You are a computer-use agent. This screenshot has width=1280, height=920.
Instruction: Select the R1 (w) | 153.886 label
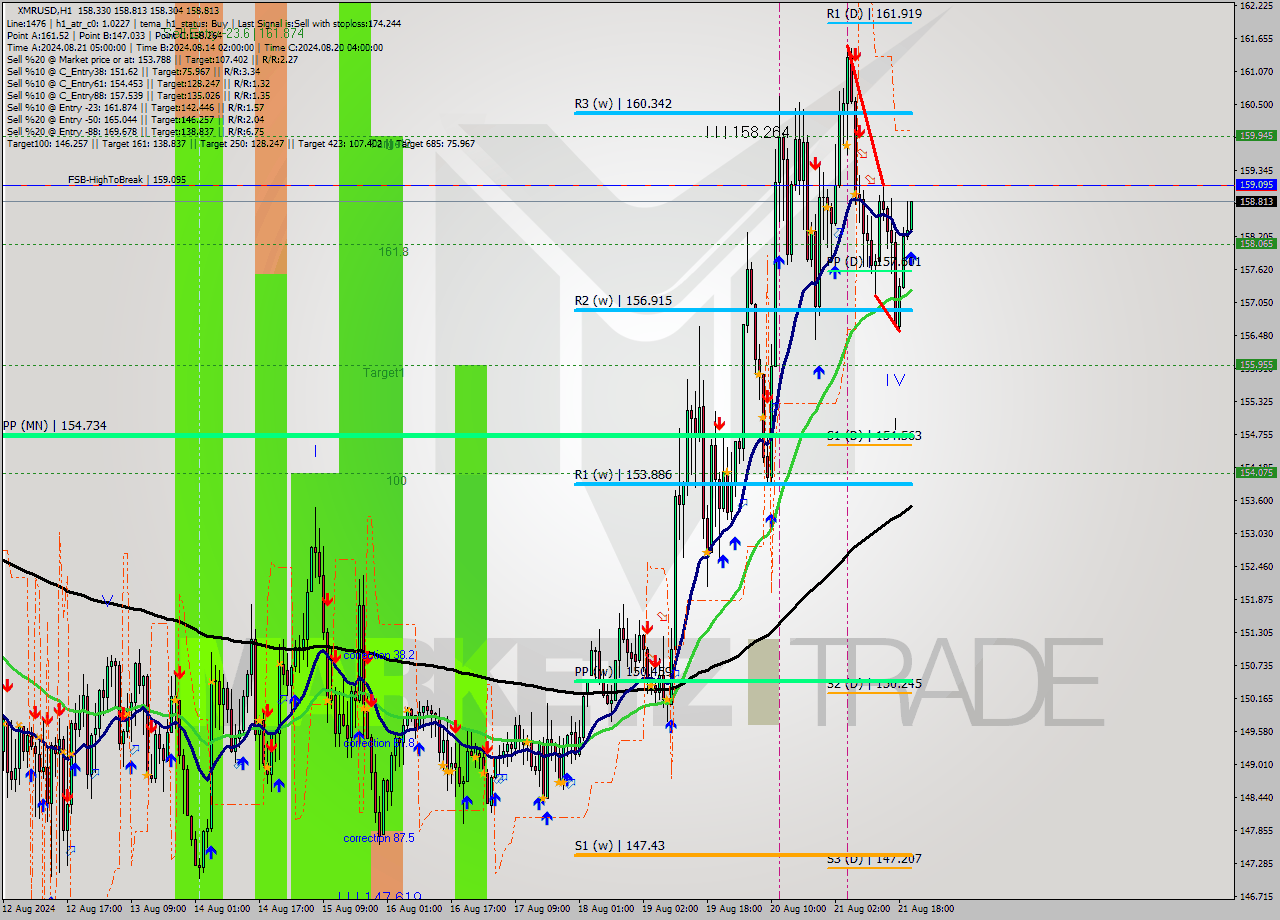[622, 475]
